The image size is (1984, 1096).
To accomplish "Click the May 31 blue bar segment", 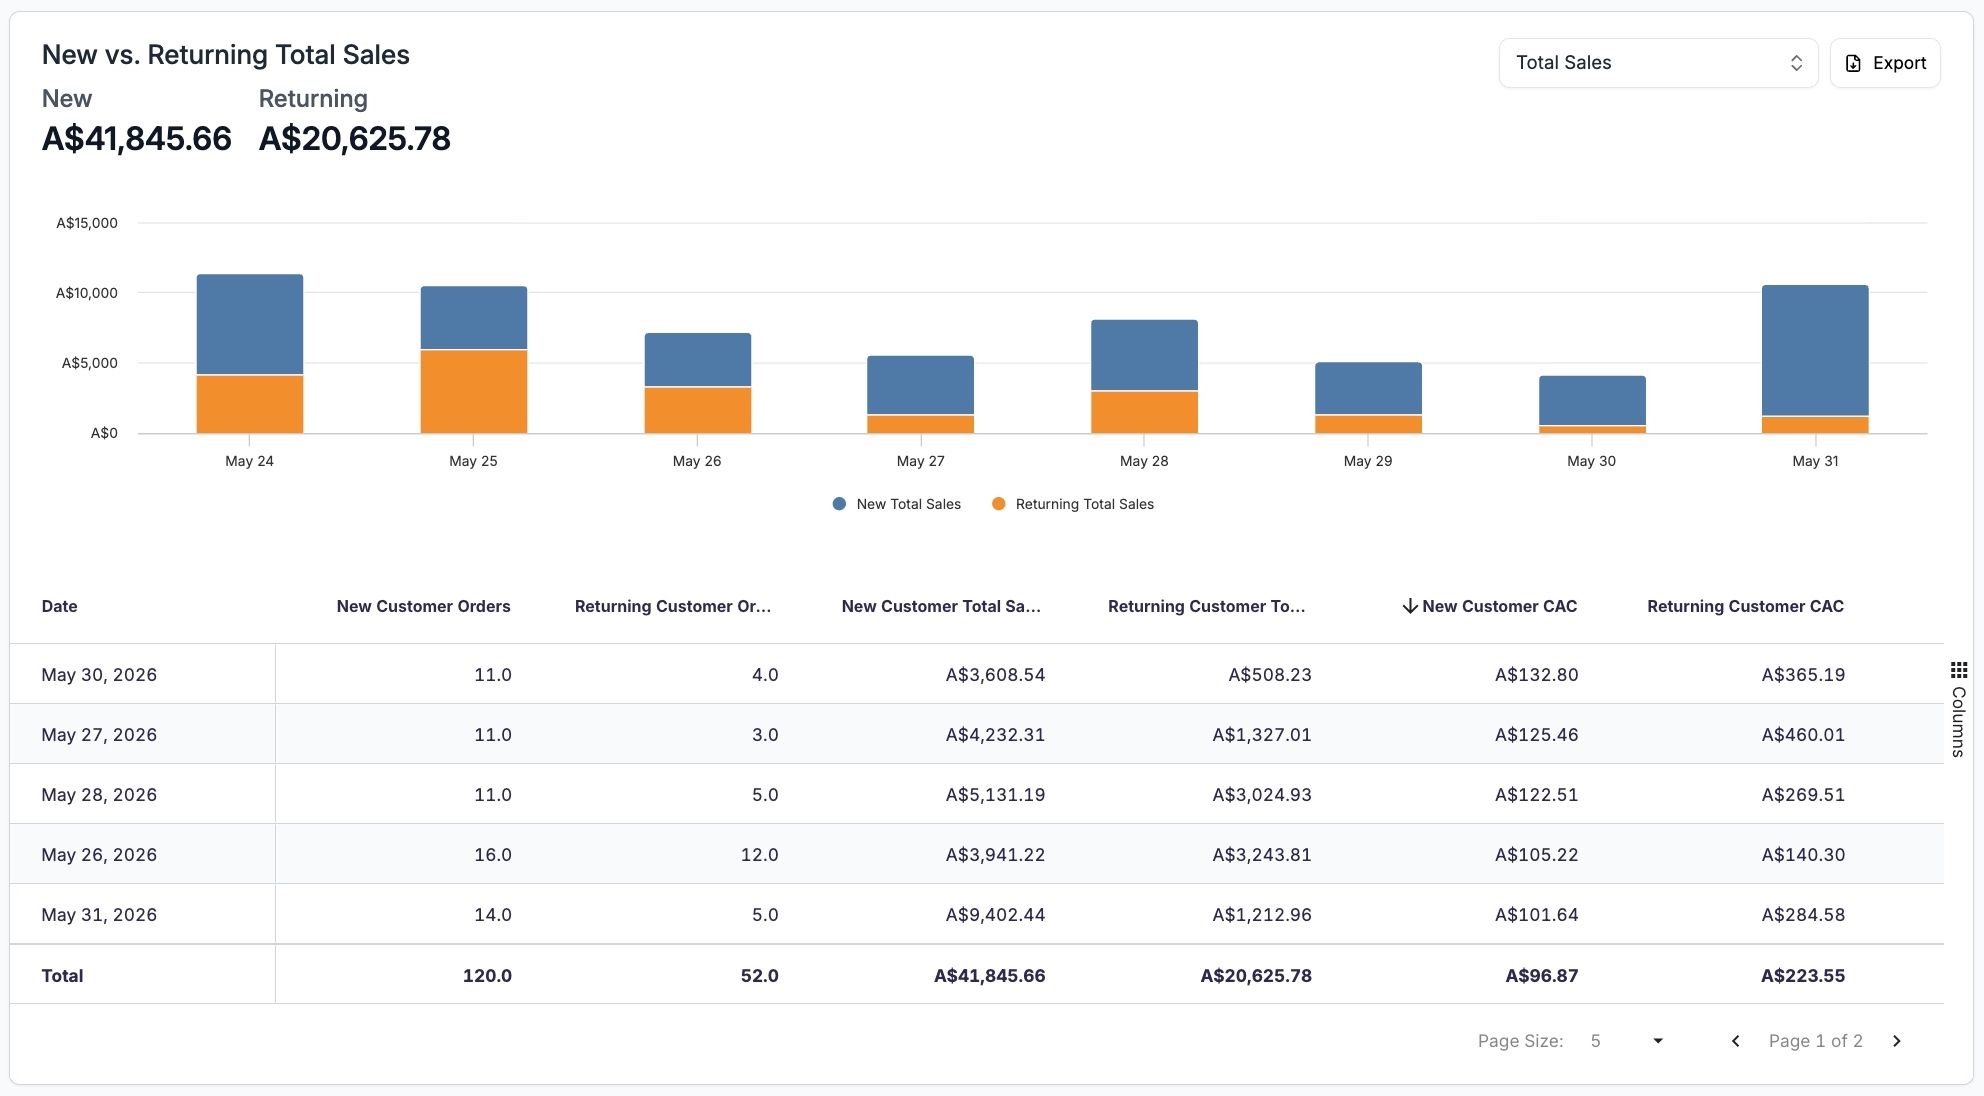I will [x=1815, y=350].
